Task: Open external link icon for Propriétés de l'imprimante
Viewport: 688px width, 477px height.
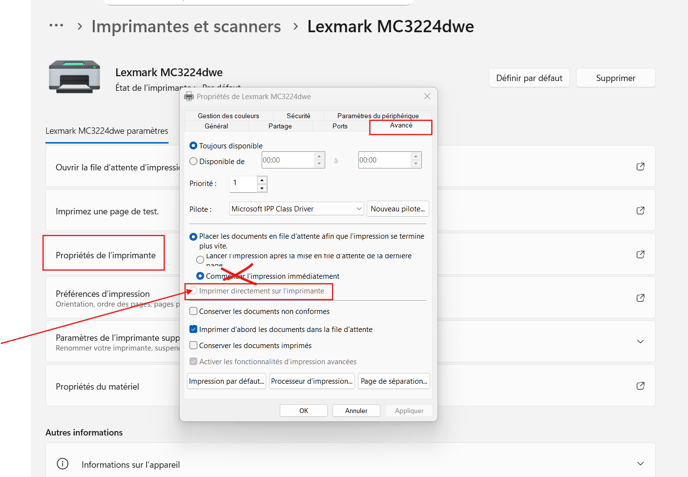Action: pos(640,254)
